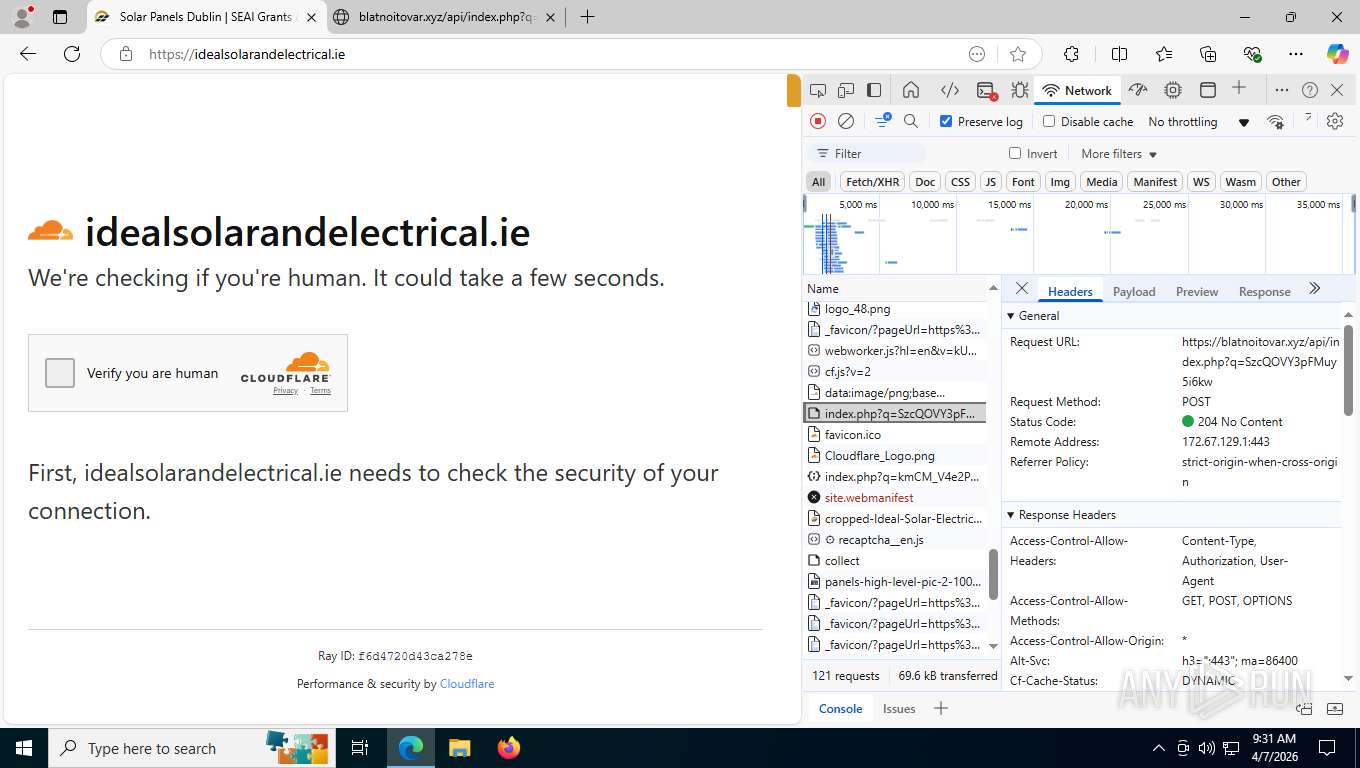This screenshot has height=768, width=1360.
Task: Select the Cloudflare_Logo.png request row
Action: pyautogui.click(x=895, y=455)
